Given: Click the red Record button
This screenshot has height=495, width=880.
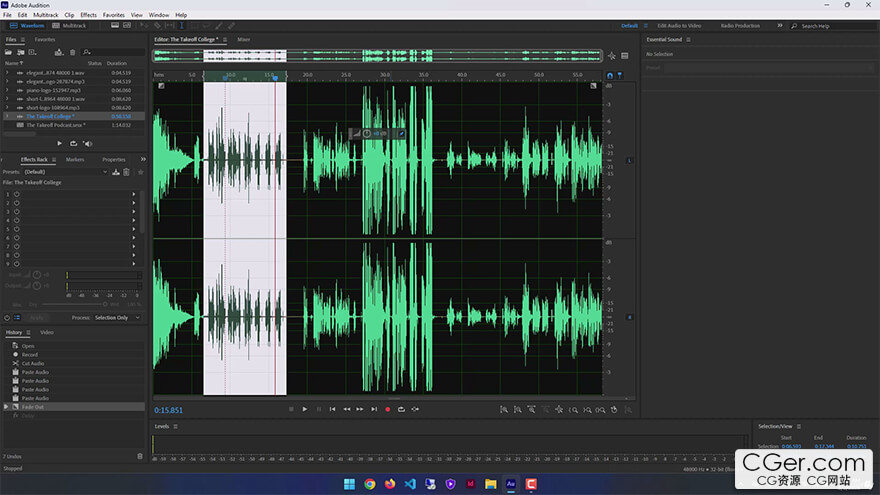Looking at the screenshot, I should coord(388,409).
